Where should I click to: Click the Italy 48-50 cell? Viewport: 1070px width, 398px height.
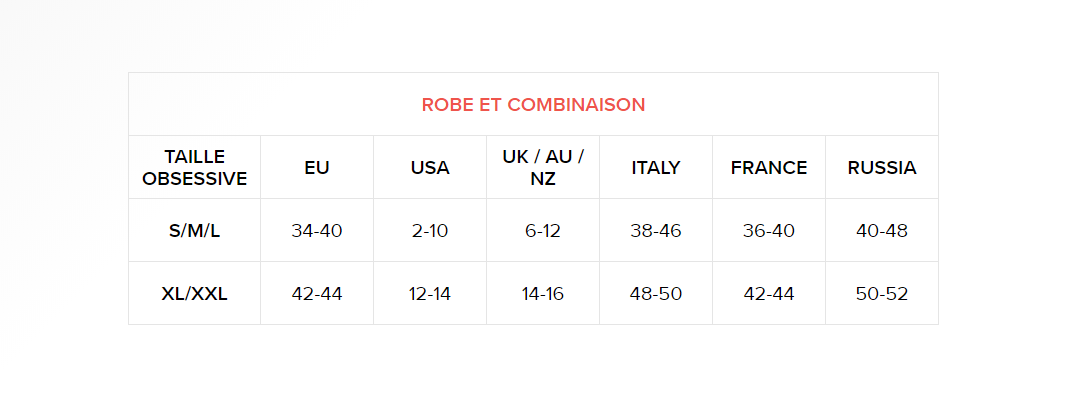pos(656,294)
